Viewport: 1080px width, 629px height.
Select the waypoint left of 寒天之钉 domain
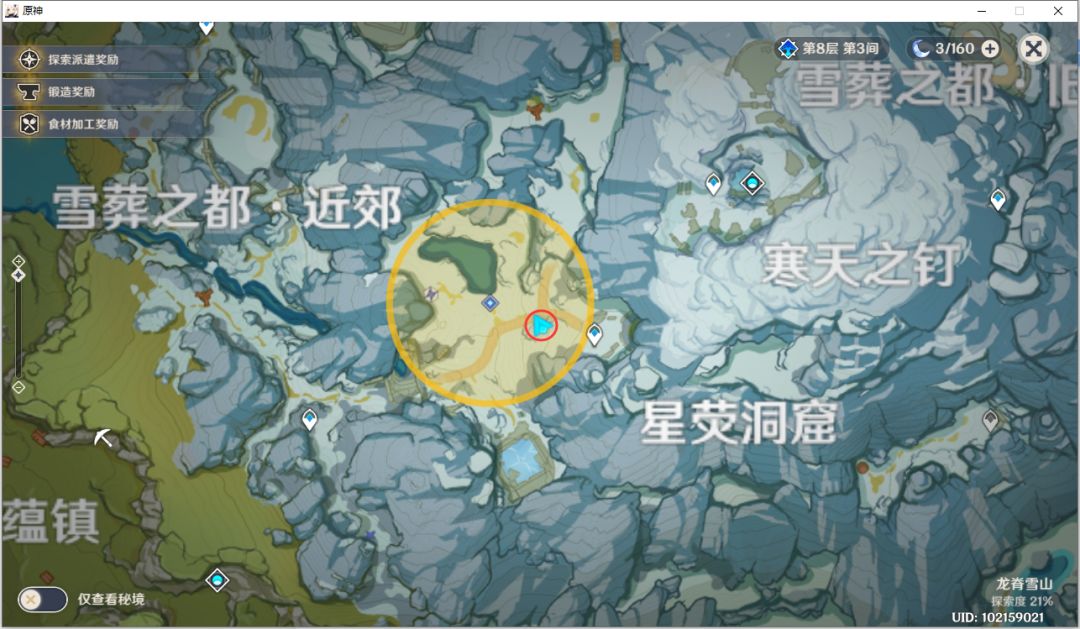pos(714,184)
